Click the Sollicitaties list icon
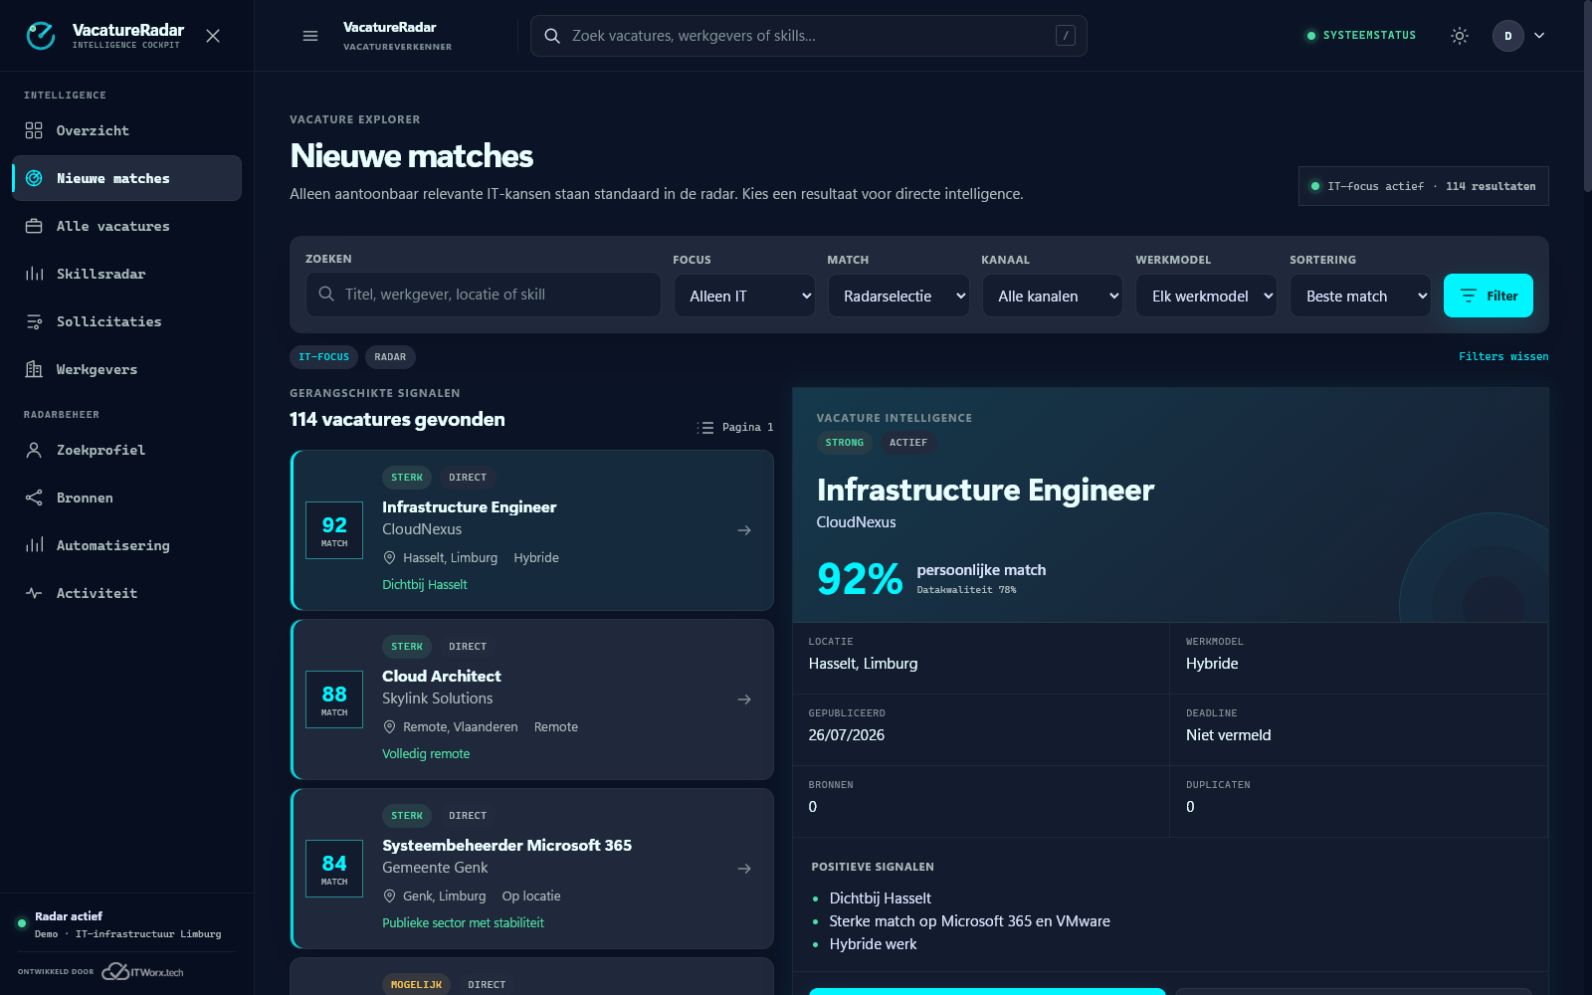 (34, 322)
